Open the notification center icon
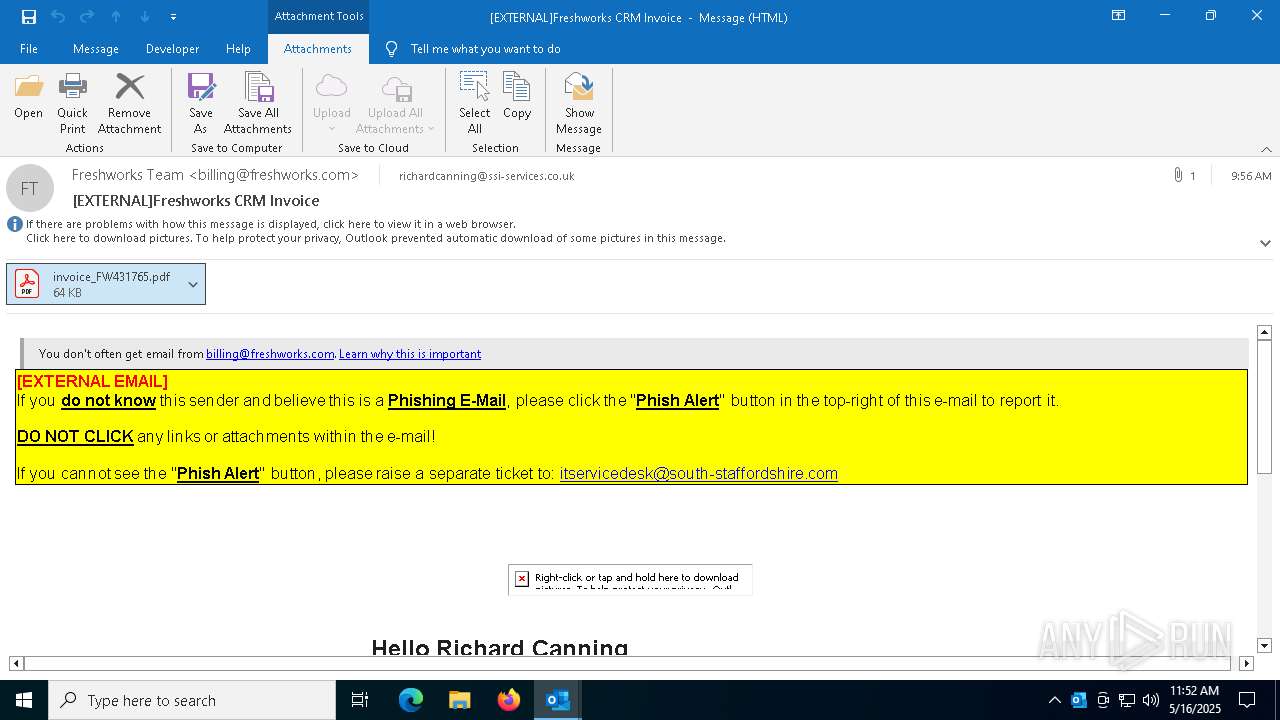 point(1247,700)
